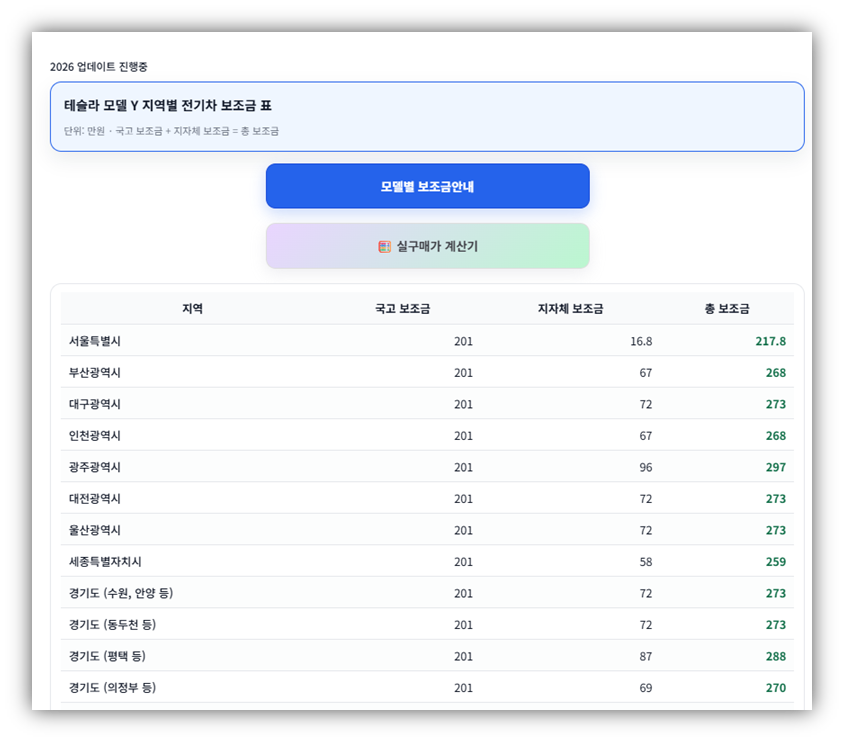Select the 273 total for 대구광역시

(776, 404)
